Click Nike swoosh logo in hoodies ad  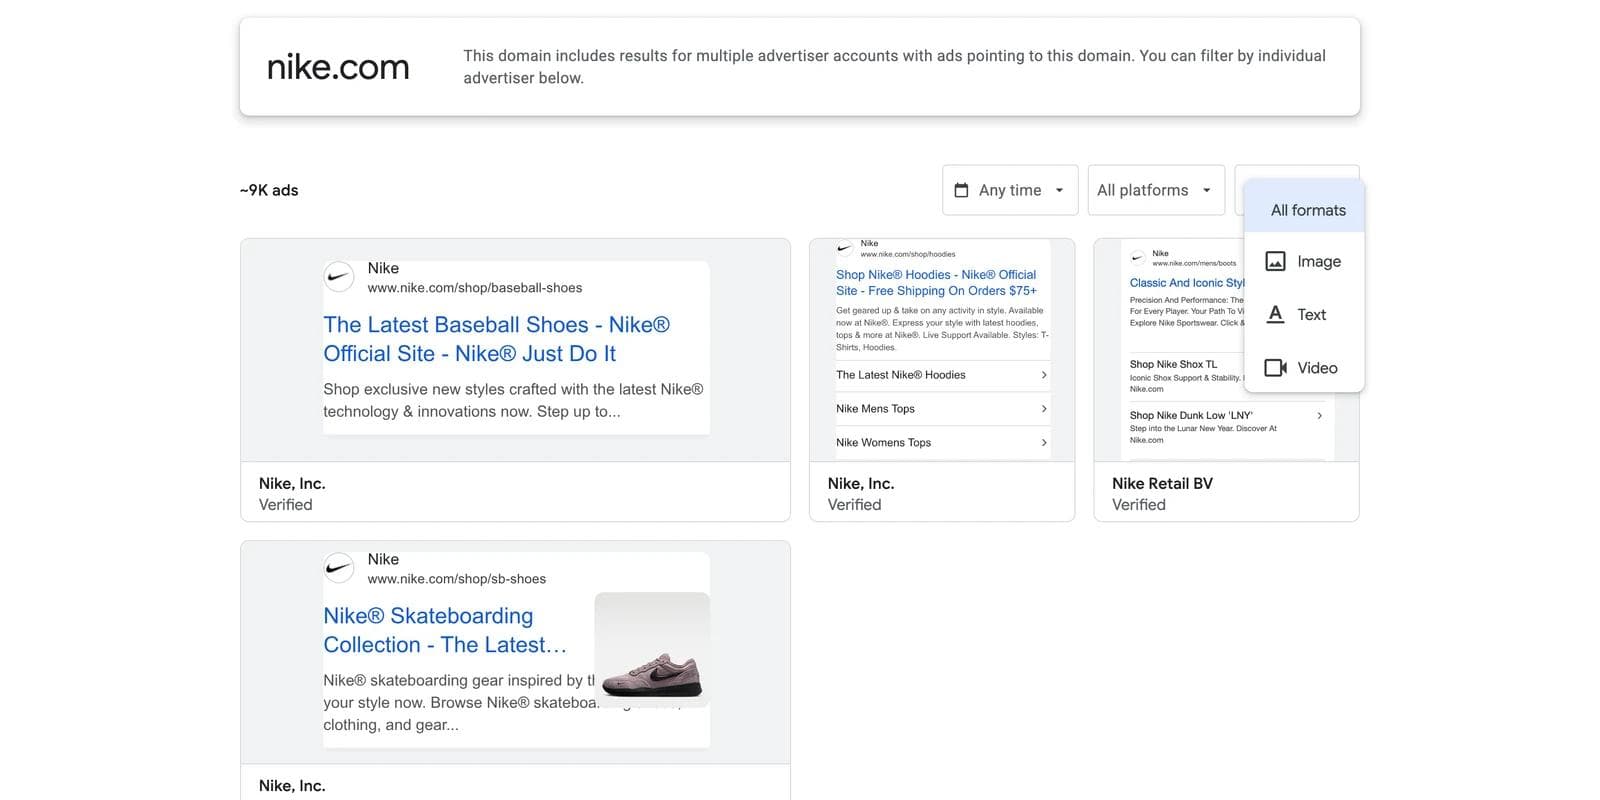click(x=845, y=248)
